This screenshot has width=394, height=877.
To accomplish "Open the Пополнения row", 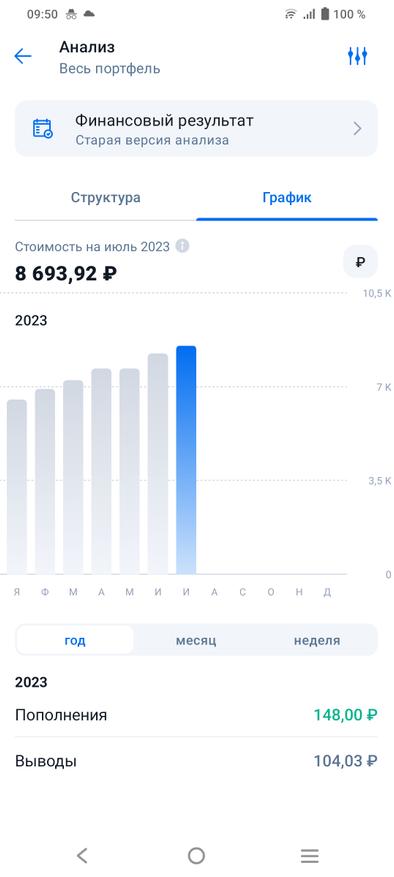I will click(x=196, y=715).
